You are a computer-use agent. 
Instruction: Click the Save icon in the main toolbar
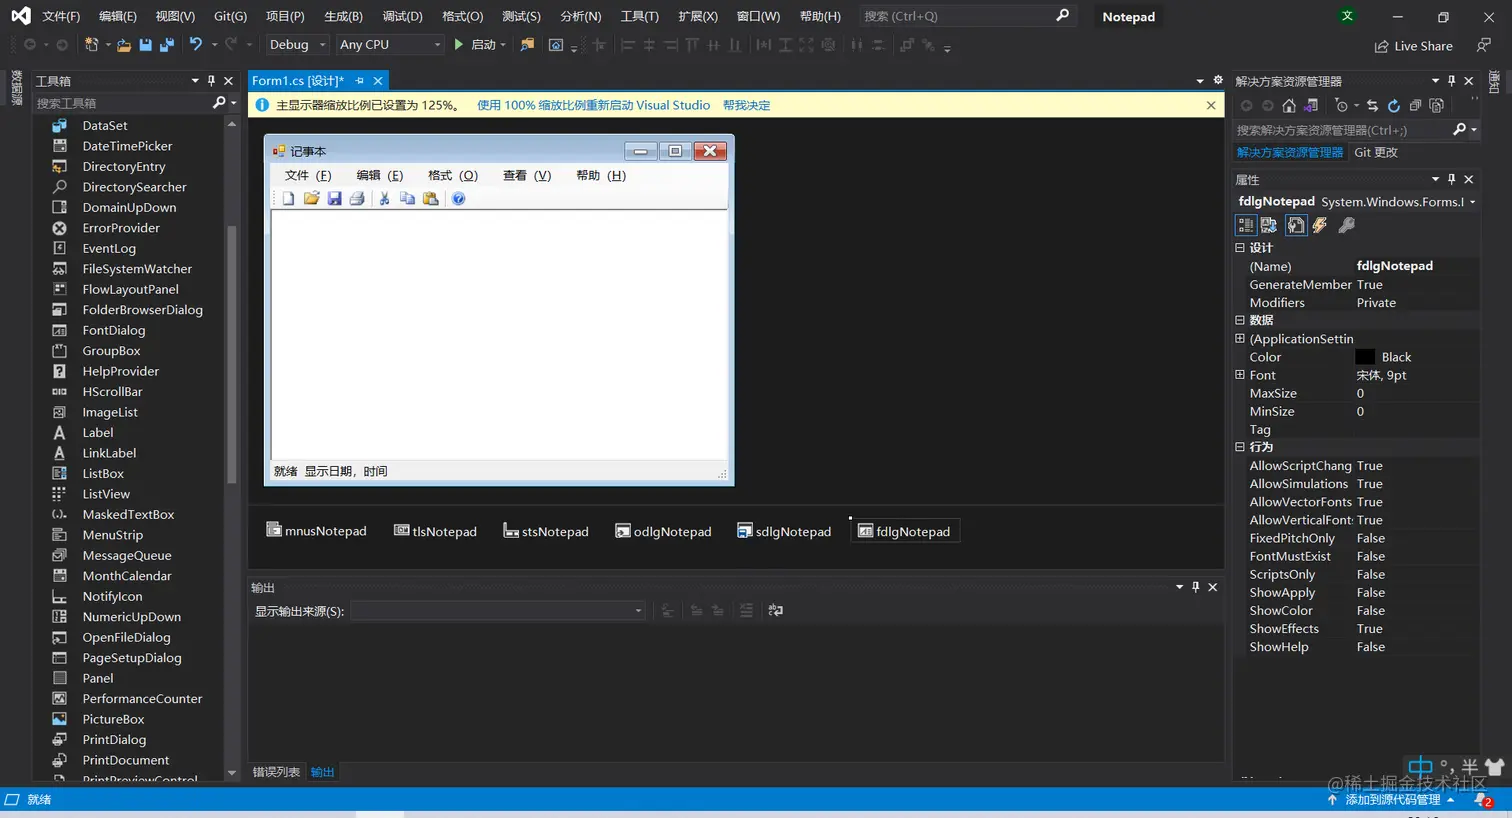[x=145, y=45]
